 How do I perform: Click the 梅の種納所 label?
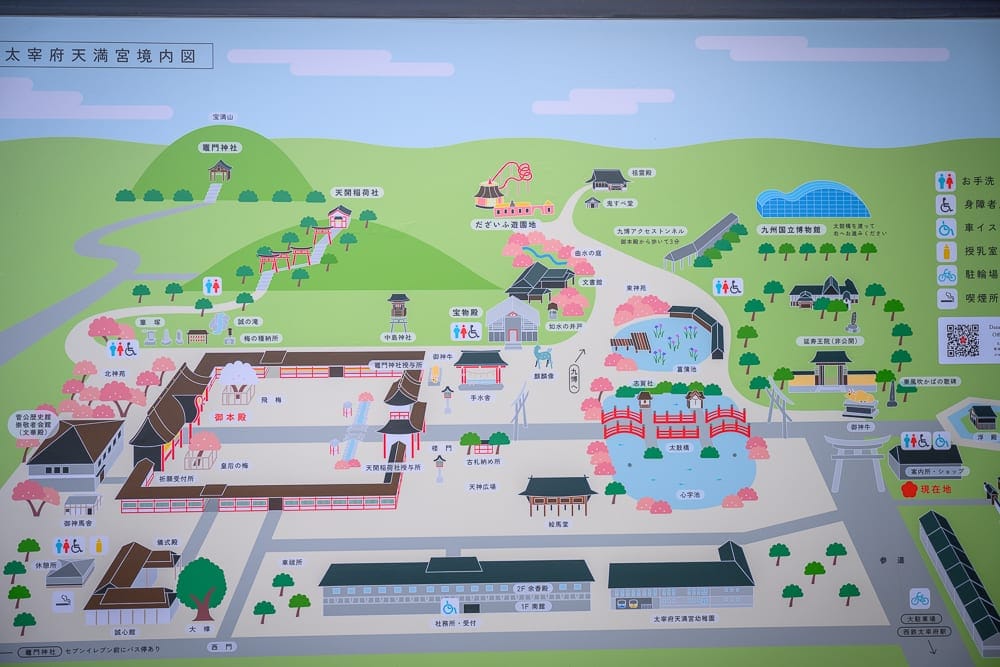pos(261,338)
